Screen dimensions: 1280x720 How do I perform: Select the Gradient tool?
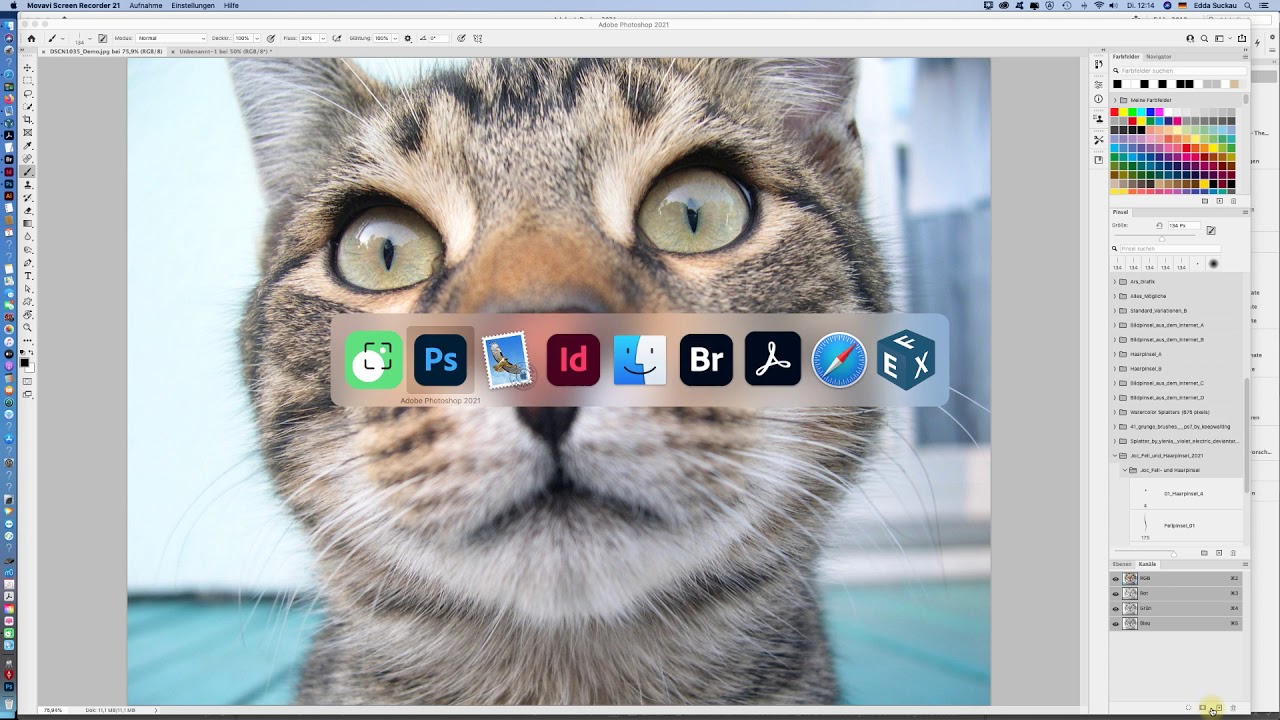click(x=28, y=223)
